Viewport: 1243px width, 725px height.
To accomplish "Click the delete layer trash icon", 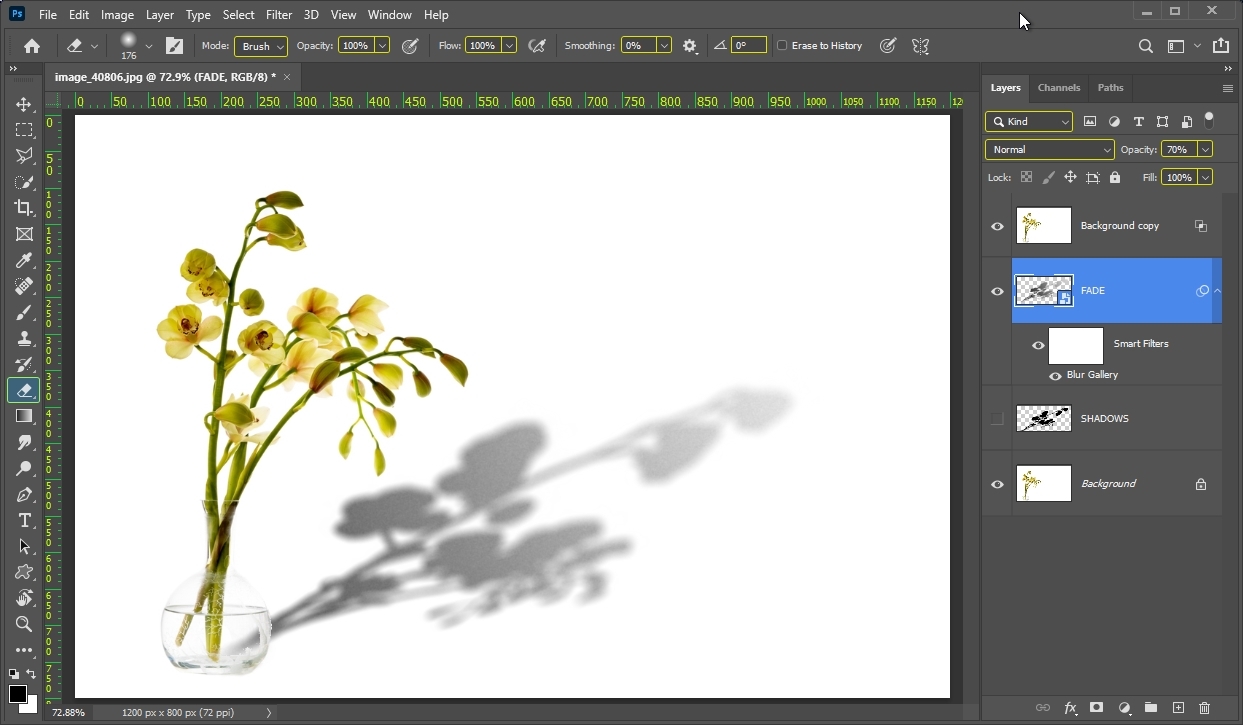I will pos(1204,708).
